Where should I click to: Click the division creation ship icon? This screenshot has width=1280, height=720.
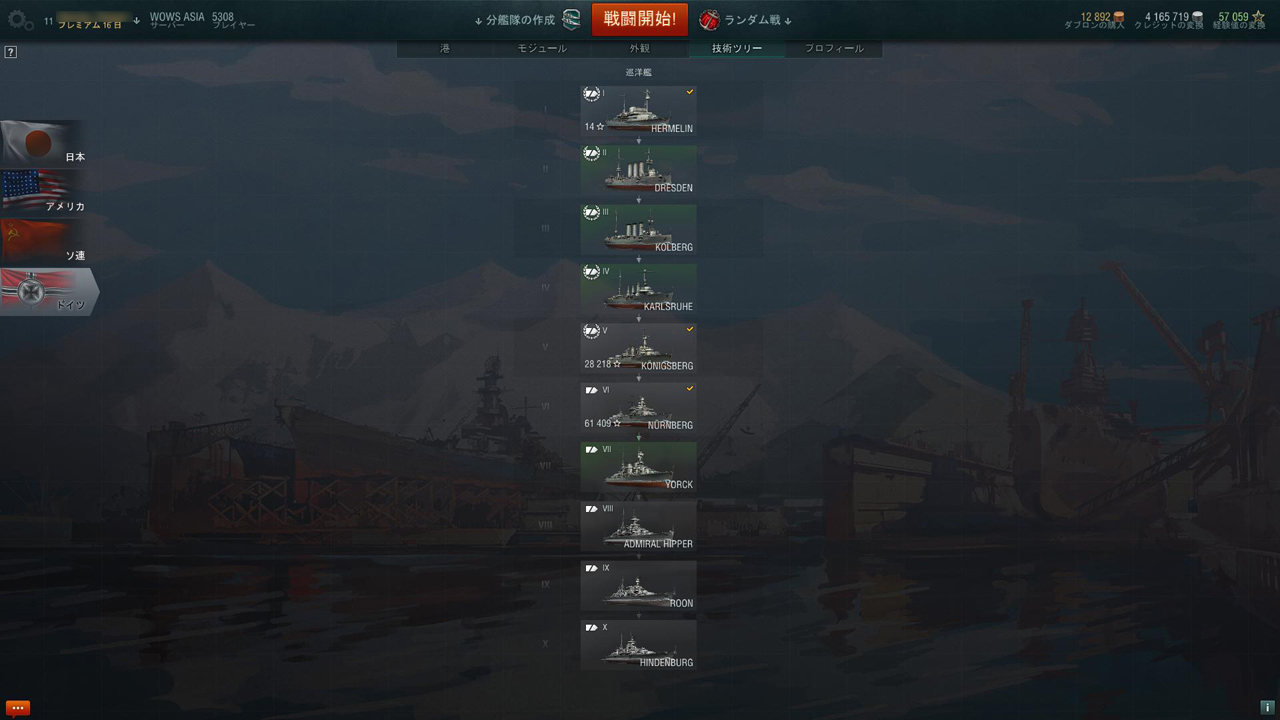[571, 20]
